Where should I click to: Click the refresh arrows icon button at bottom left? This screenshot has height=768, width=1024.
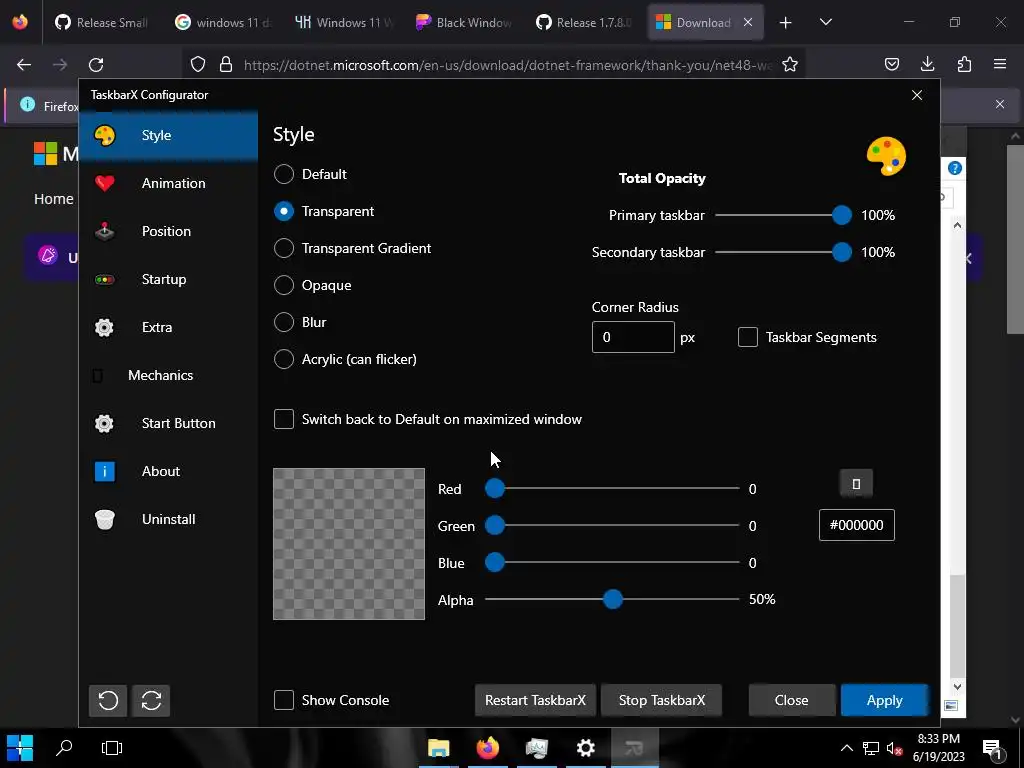pyautogui.click(x=152, y=701)
